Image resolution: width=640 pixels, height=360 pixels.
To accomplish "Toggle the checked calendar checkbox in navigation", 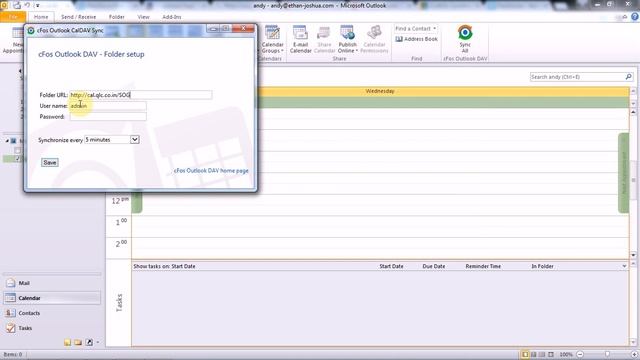I will [x=18, y=159].
